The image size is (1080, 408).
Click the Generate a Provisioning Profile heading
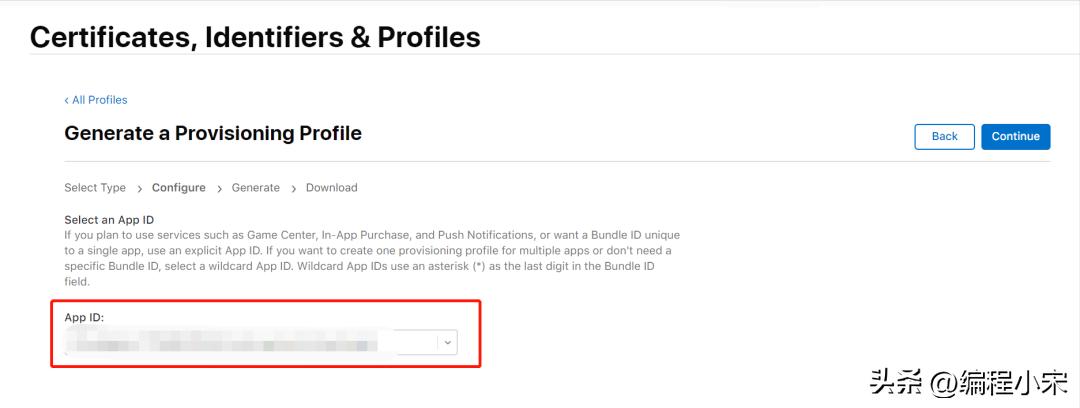[x=213, y=133]
